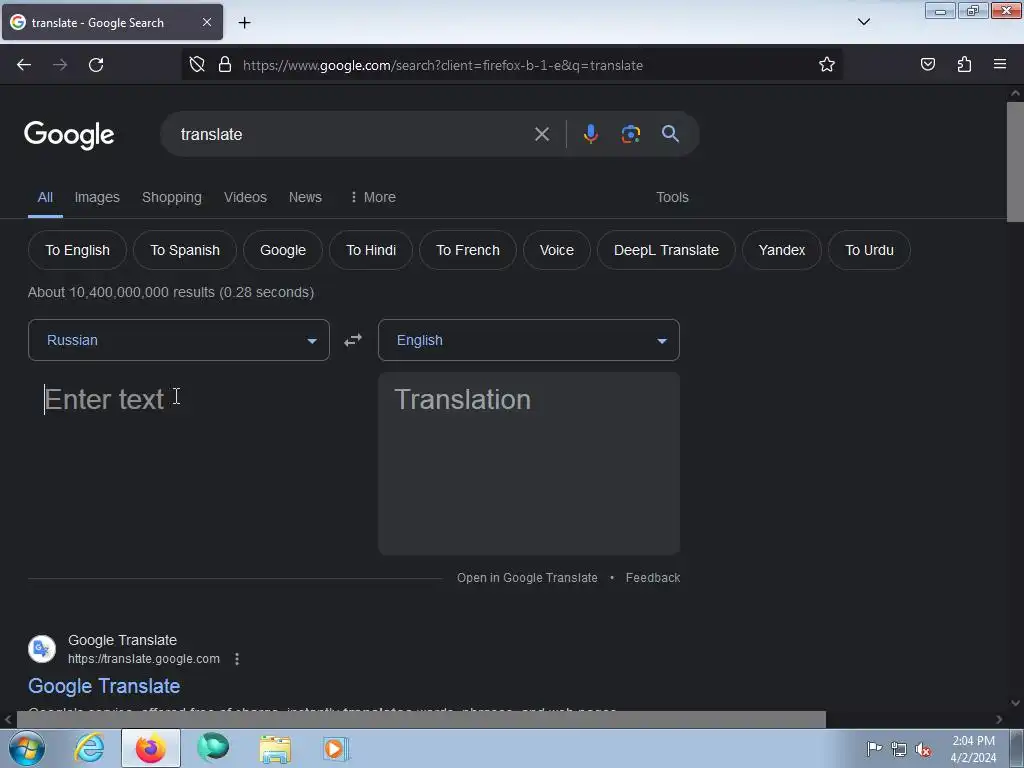Open muted volume tray icon
1024x768 pixels.
pyautogui.click(x=923, y=750)
